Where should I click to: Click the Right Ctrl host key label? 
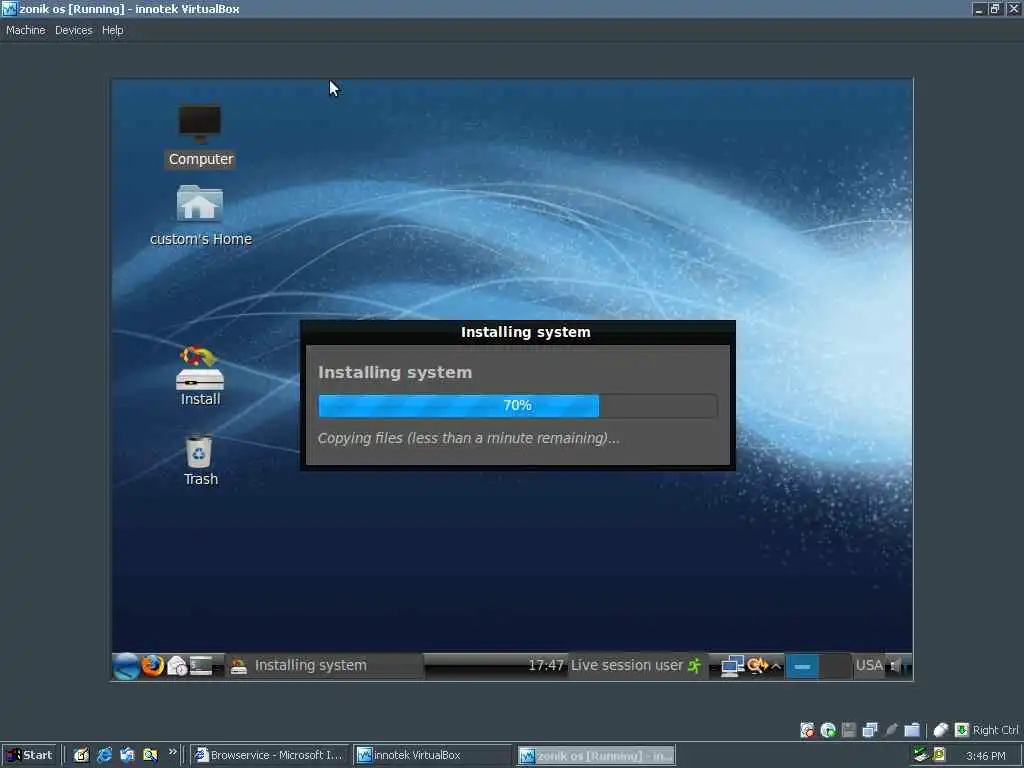995,730
